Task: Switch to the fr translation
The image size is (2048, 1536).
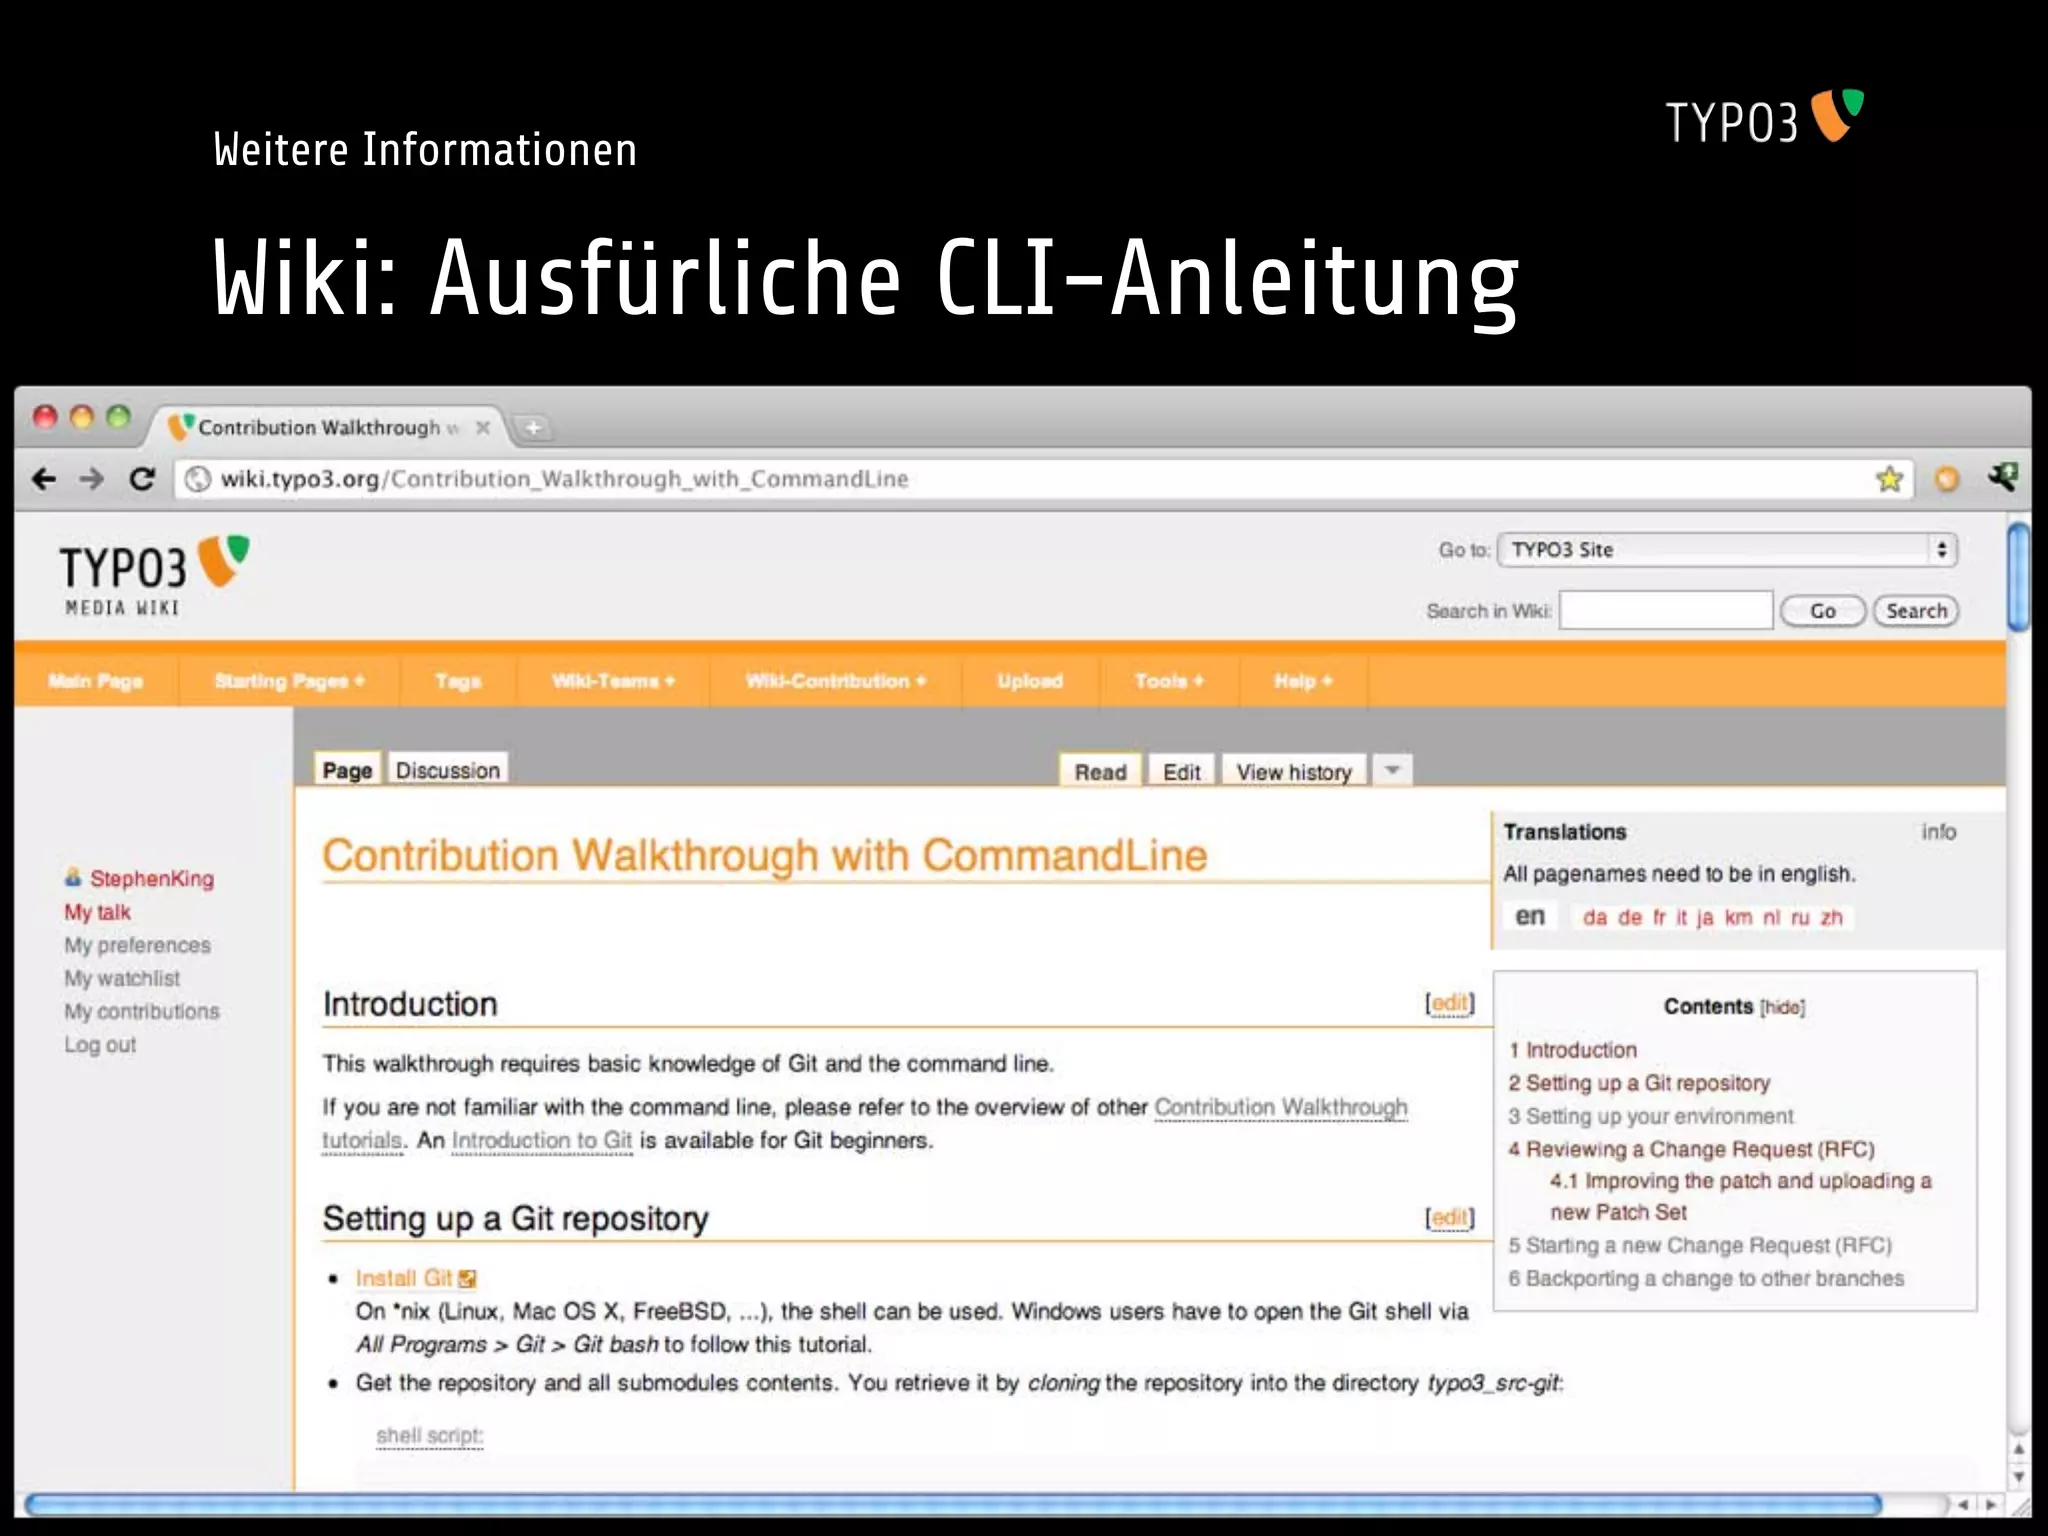Action: coord(1660,918)
